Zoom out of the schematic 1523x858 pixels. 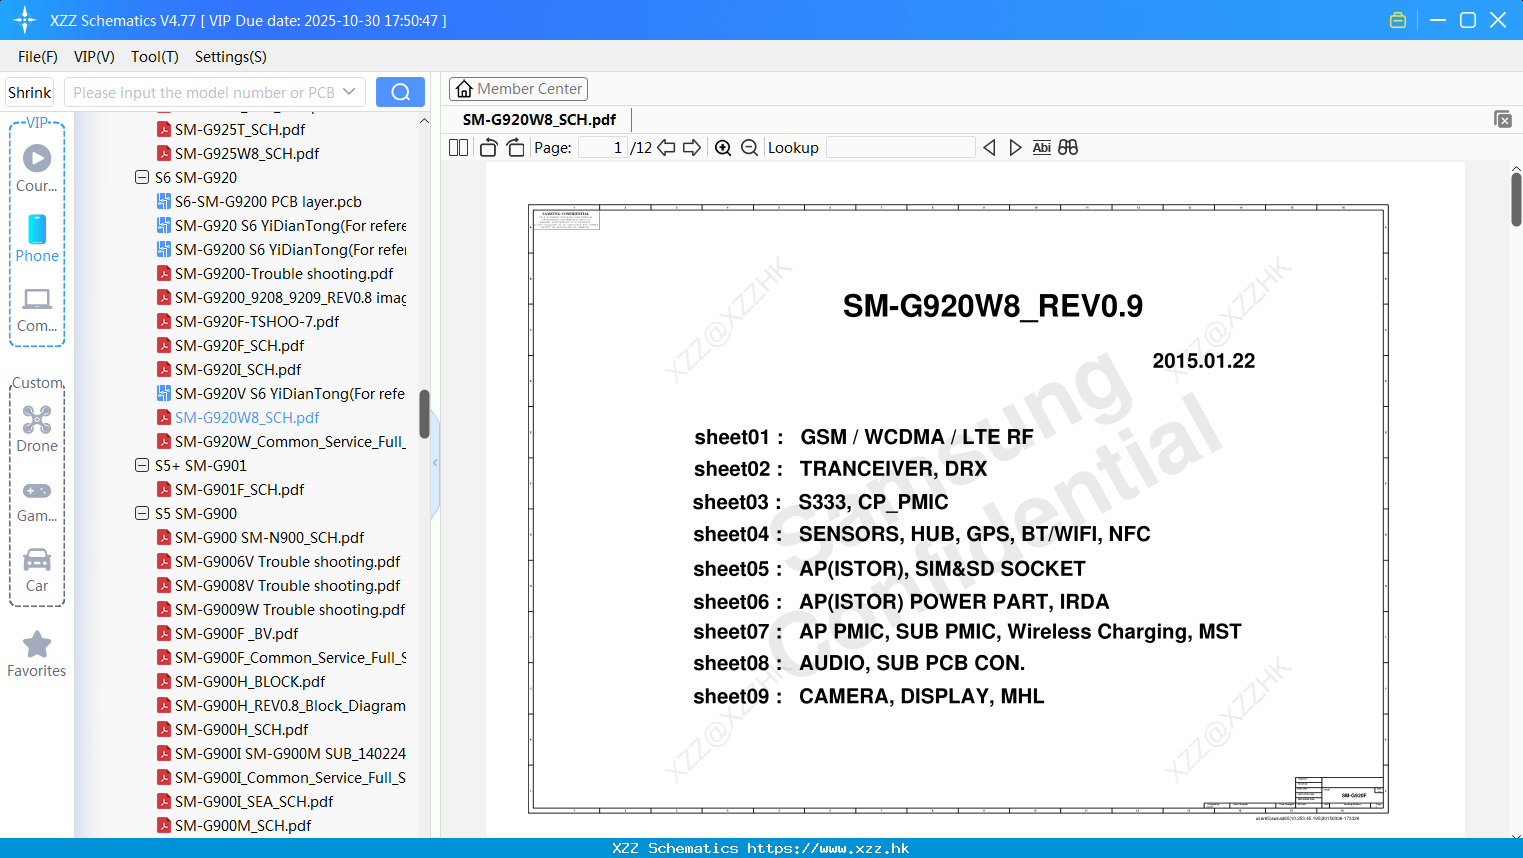pyautogui.click(x=749, y=148)
